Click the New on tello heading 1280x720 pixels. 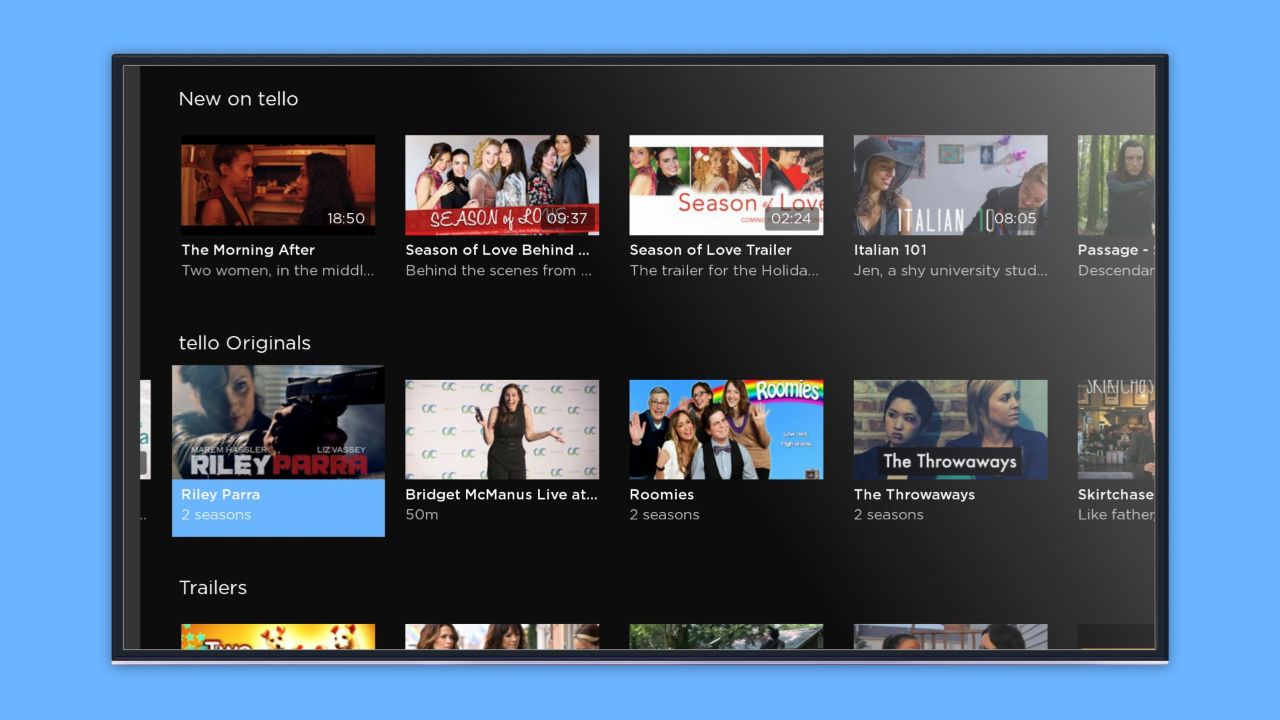click(238, 98)
